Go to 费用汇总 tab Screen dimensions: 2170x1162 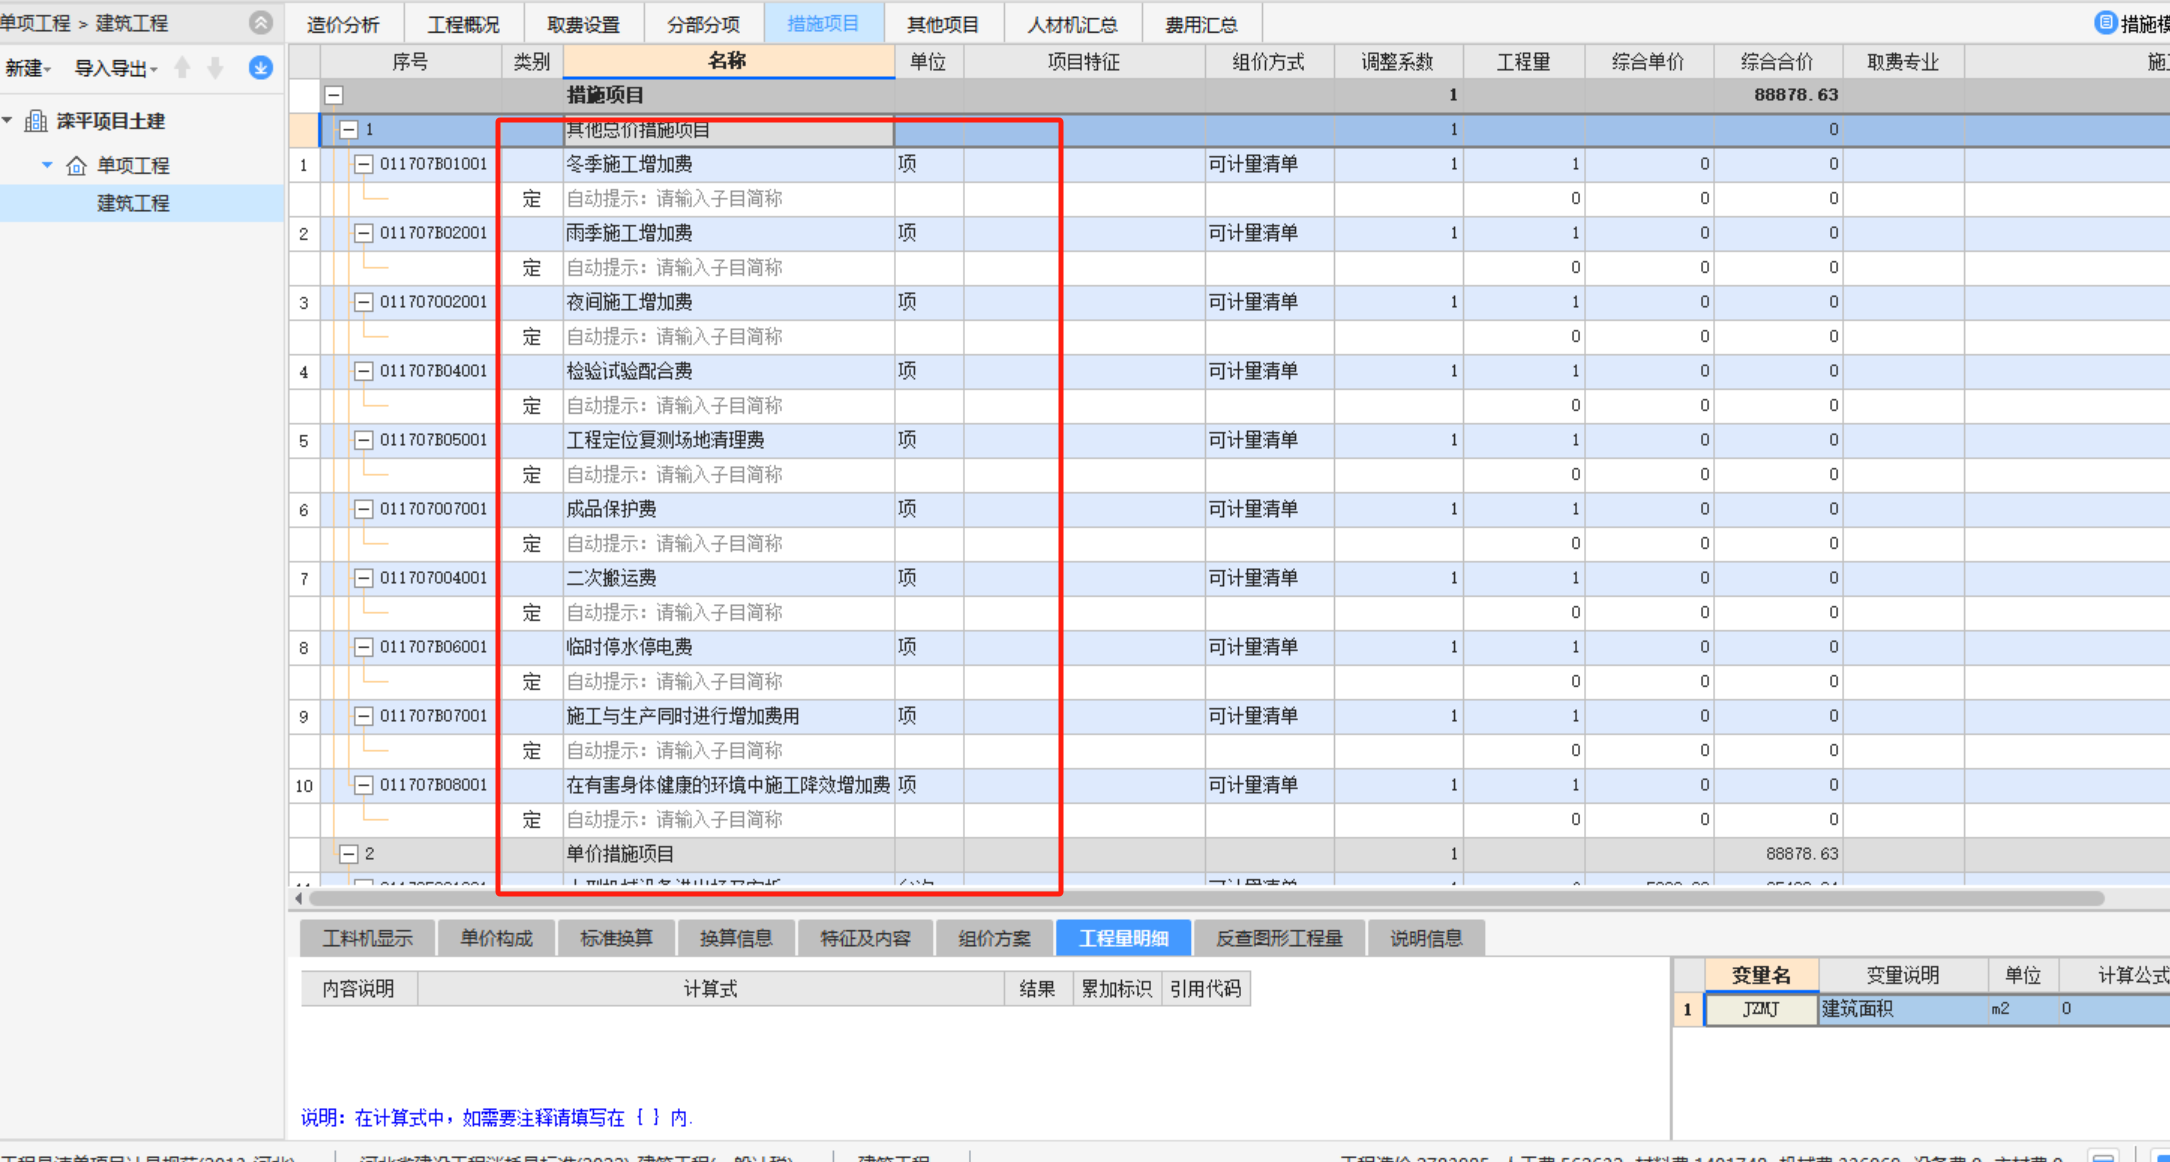(1201, 24)
